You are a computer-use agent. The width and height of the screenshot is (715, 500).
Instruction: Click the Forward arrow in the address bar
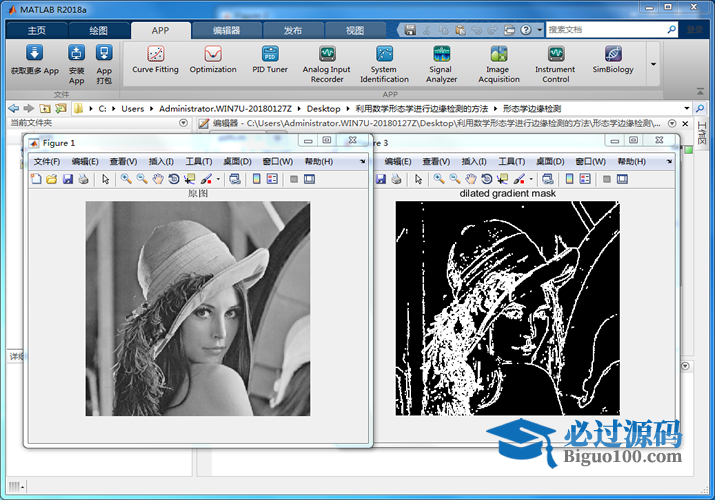pos(29,108)
